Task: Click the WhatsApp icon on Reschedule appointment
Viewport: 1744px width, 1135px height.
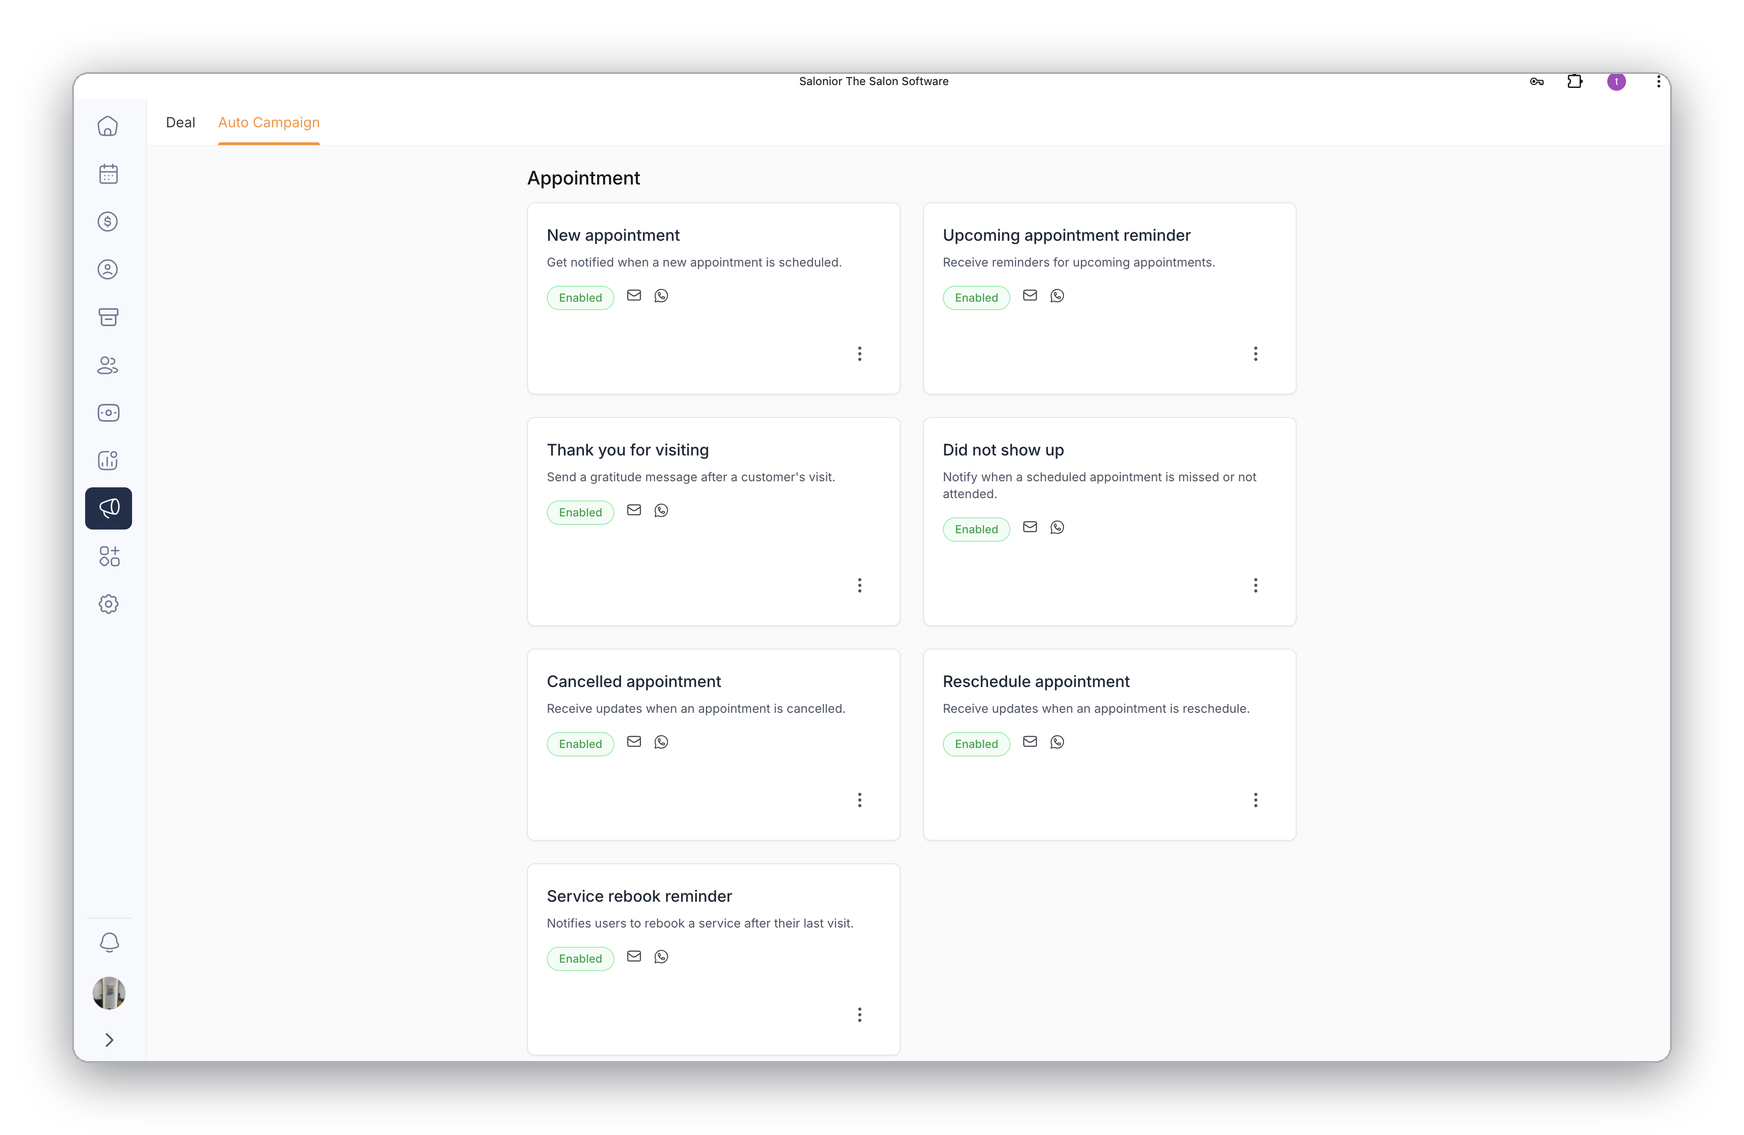Action: point(1057,742)
